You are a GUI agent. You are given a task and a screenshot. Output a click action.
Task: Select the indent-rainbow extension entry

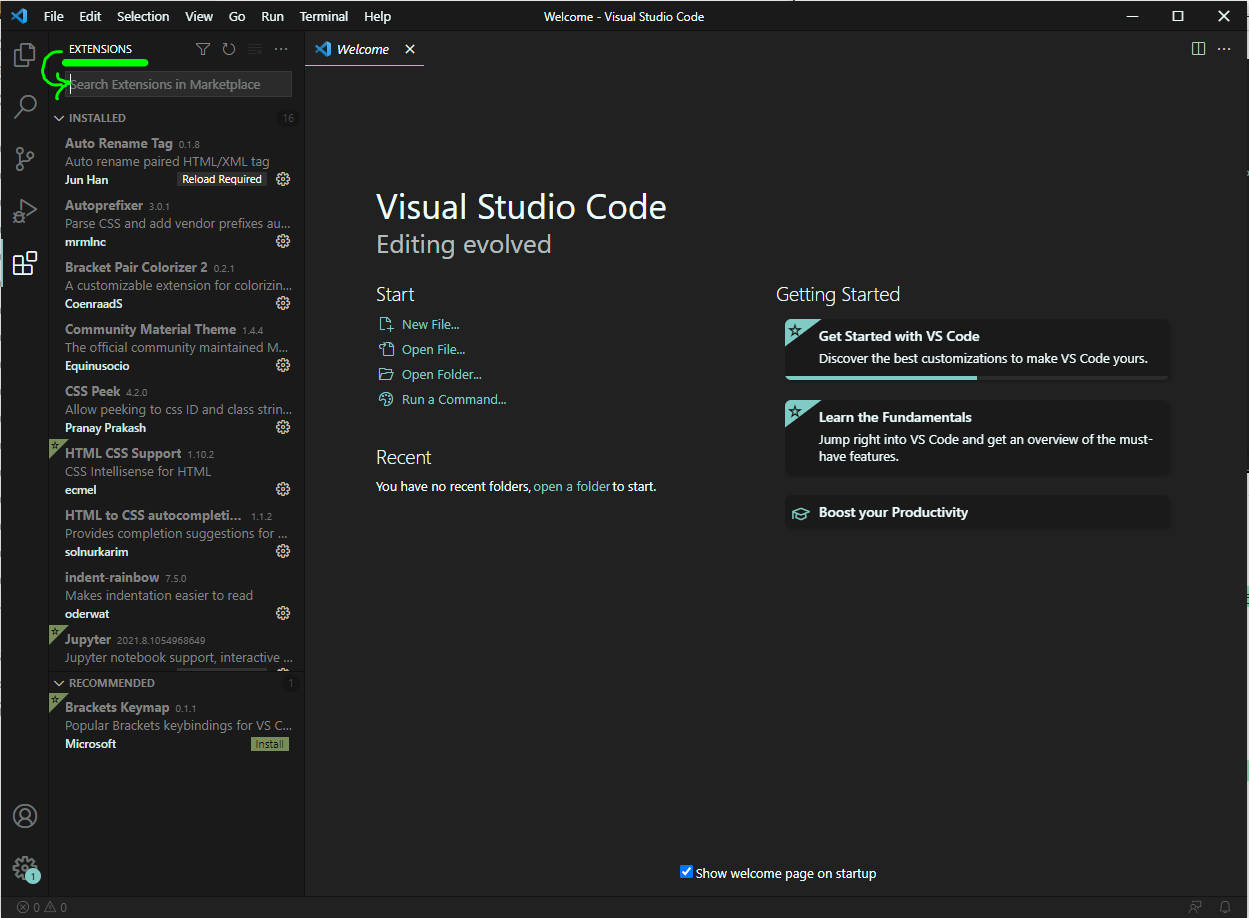176,595
